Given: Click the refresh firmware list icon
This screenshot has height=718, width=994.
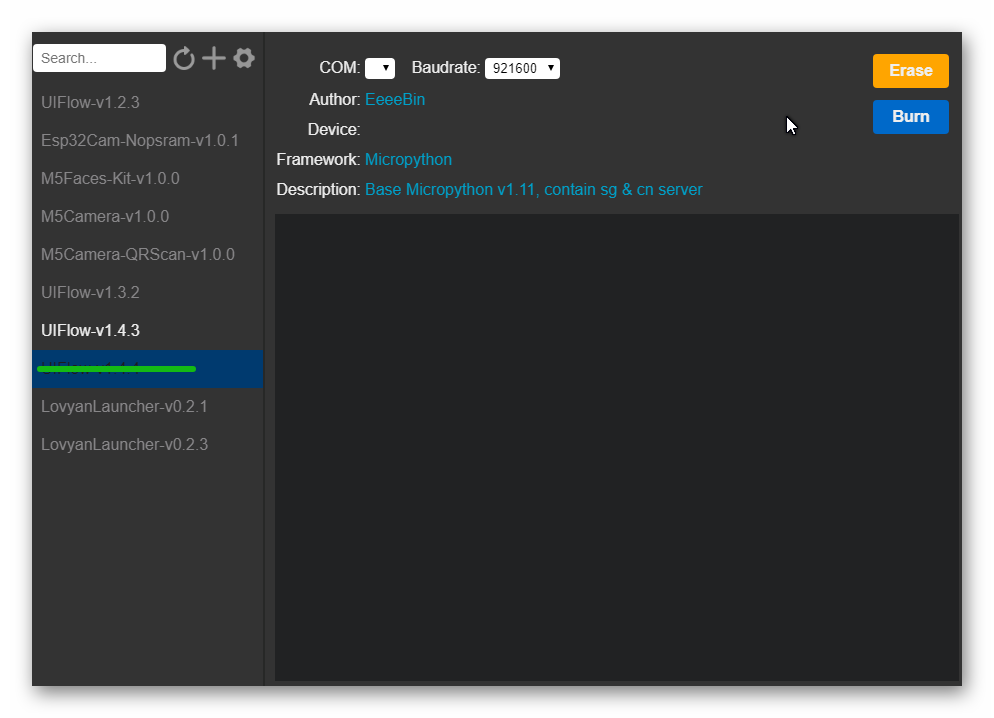Looking at the screenshot, I should point(184,59).
